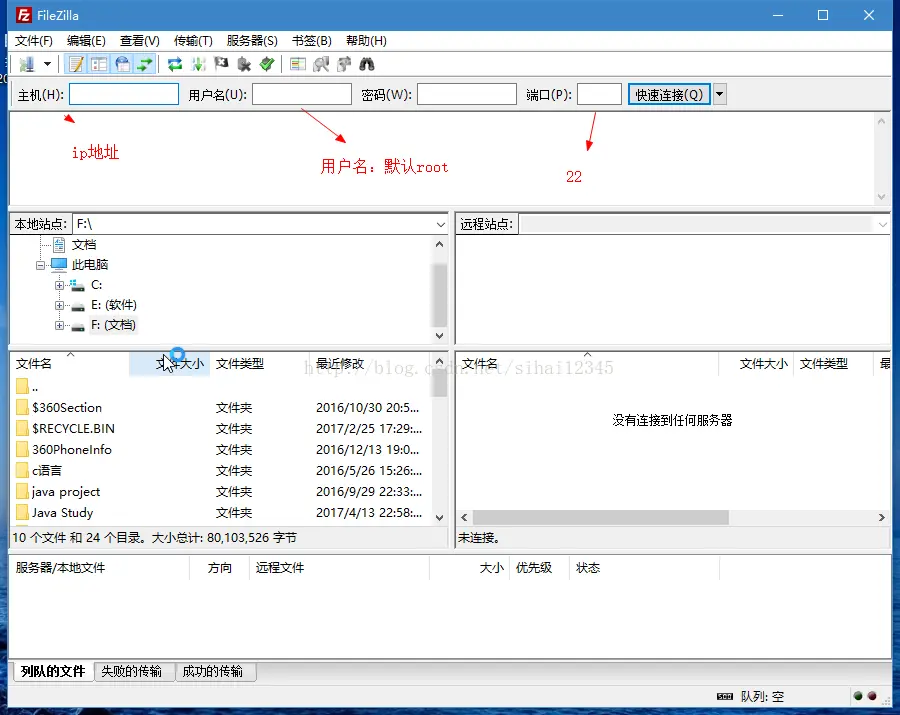Sort remote files by 文件名 column
The image size is (900, 715).
pyautogui.click(x=588, y=364)
